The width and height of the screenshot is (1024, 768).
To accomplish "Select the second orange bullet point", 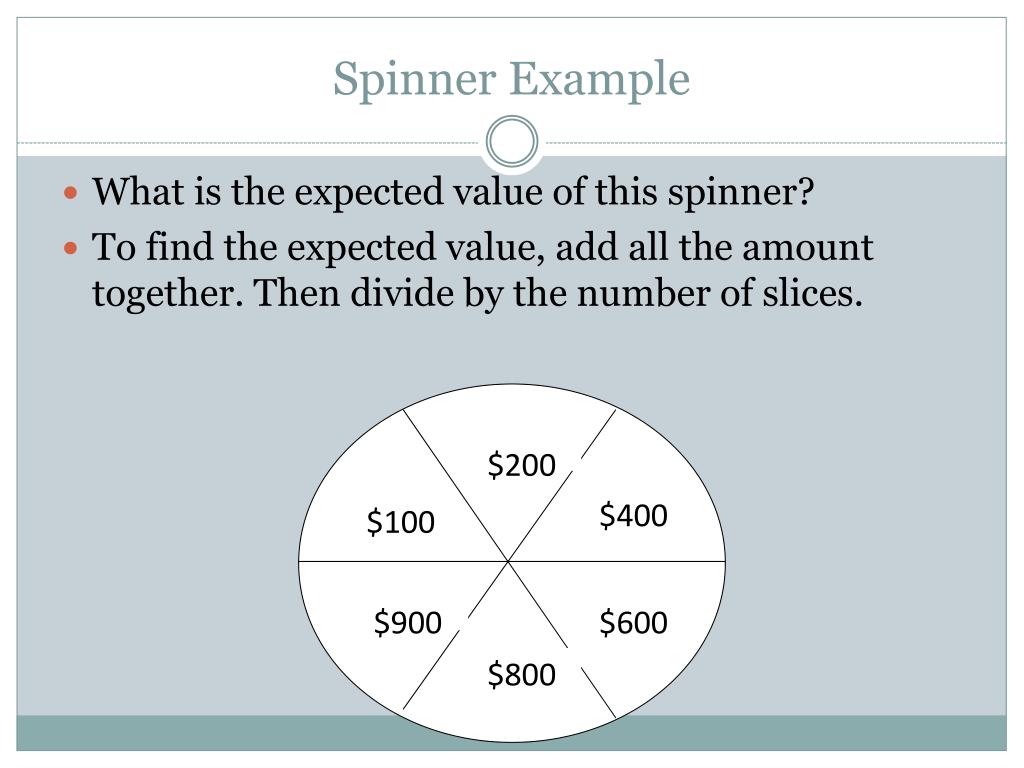I will [x=71, y=248].
